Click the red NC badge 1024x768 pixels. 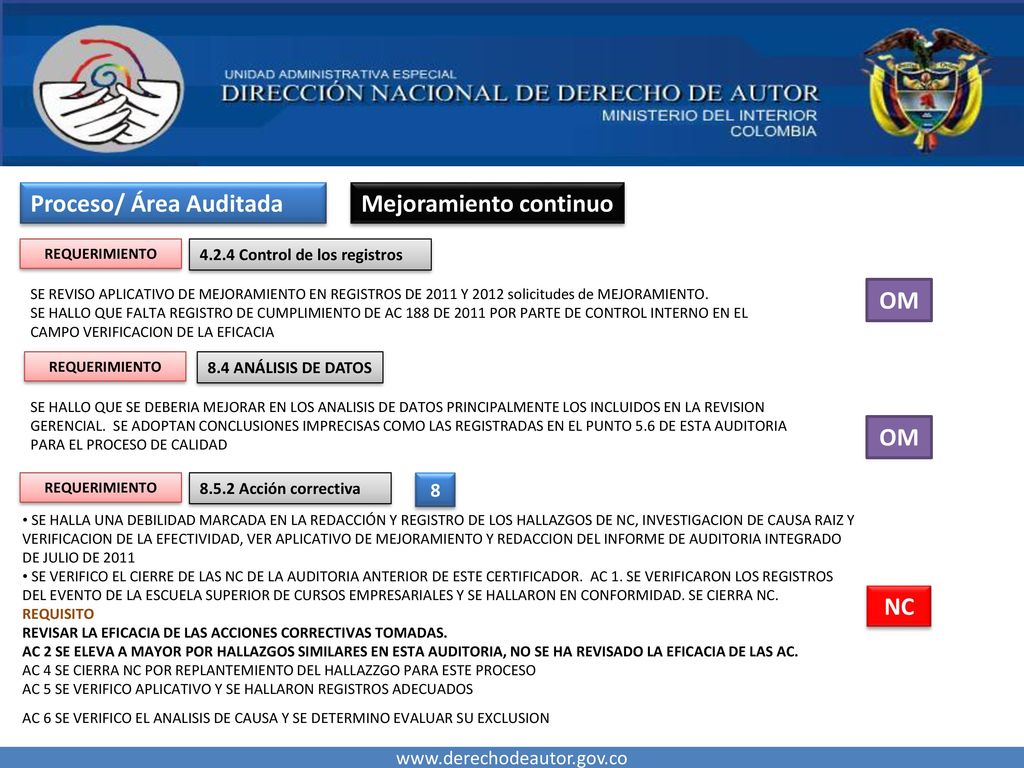[899, 607]
